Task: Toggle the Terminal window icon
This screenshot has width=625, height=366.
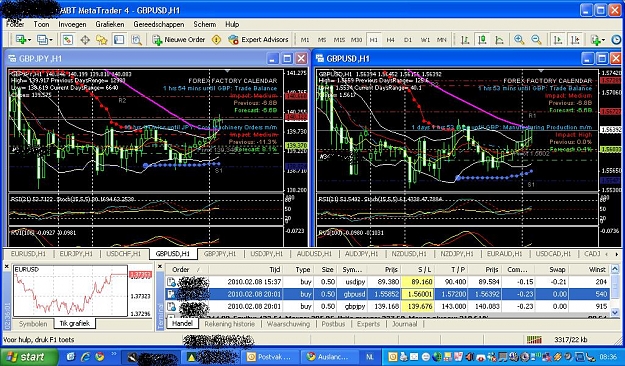Action: [119, 39]
